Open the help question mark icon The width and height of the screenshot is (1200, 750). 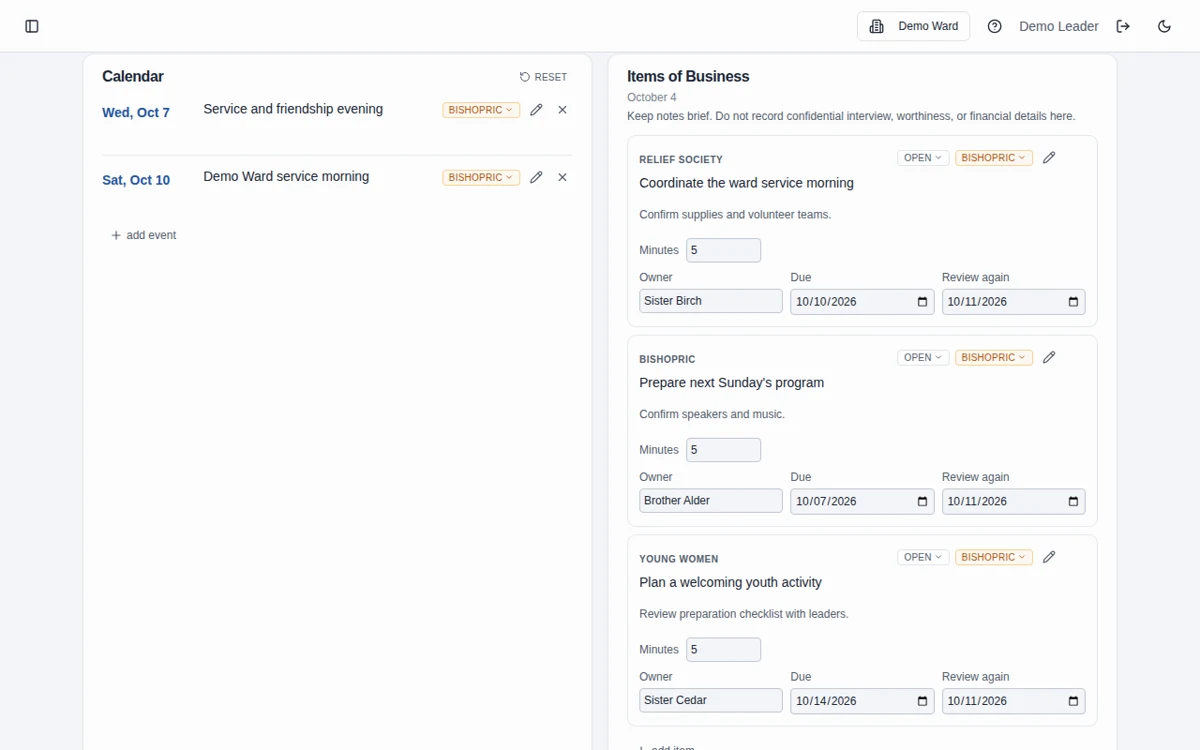994,26
